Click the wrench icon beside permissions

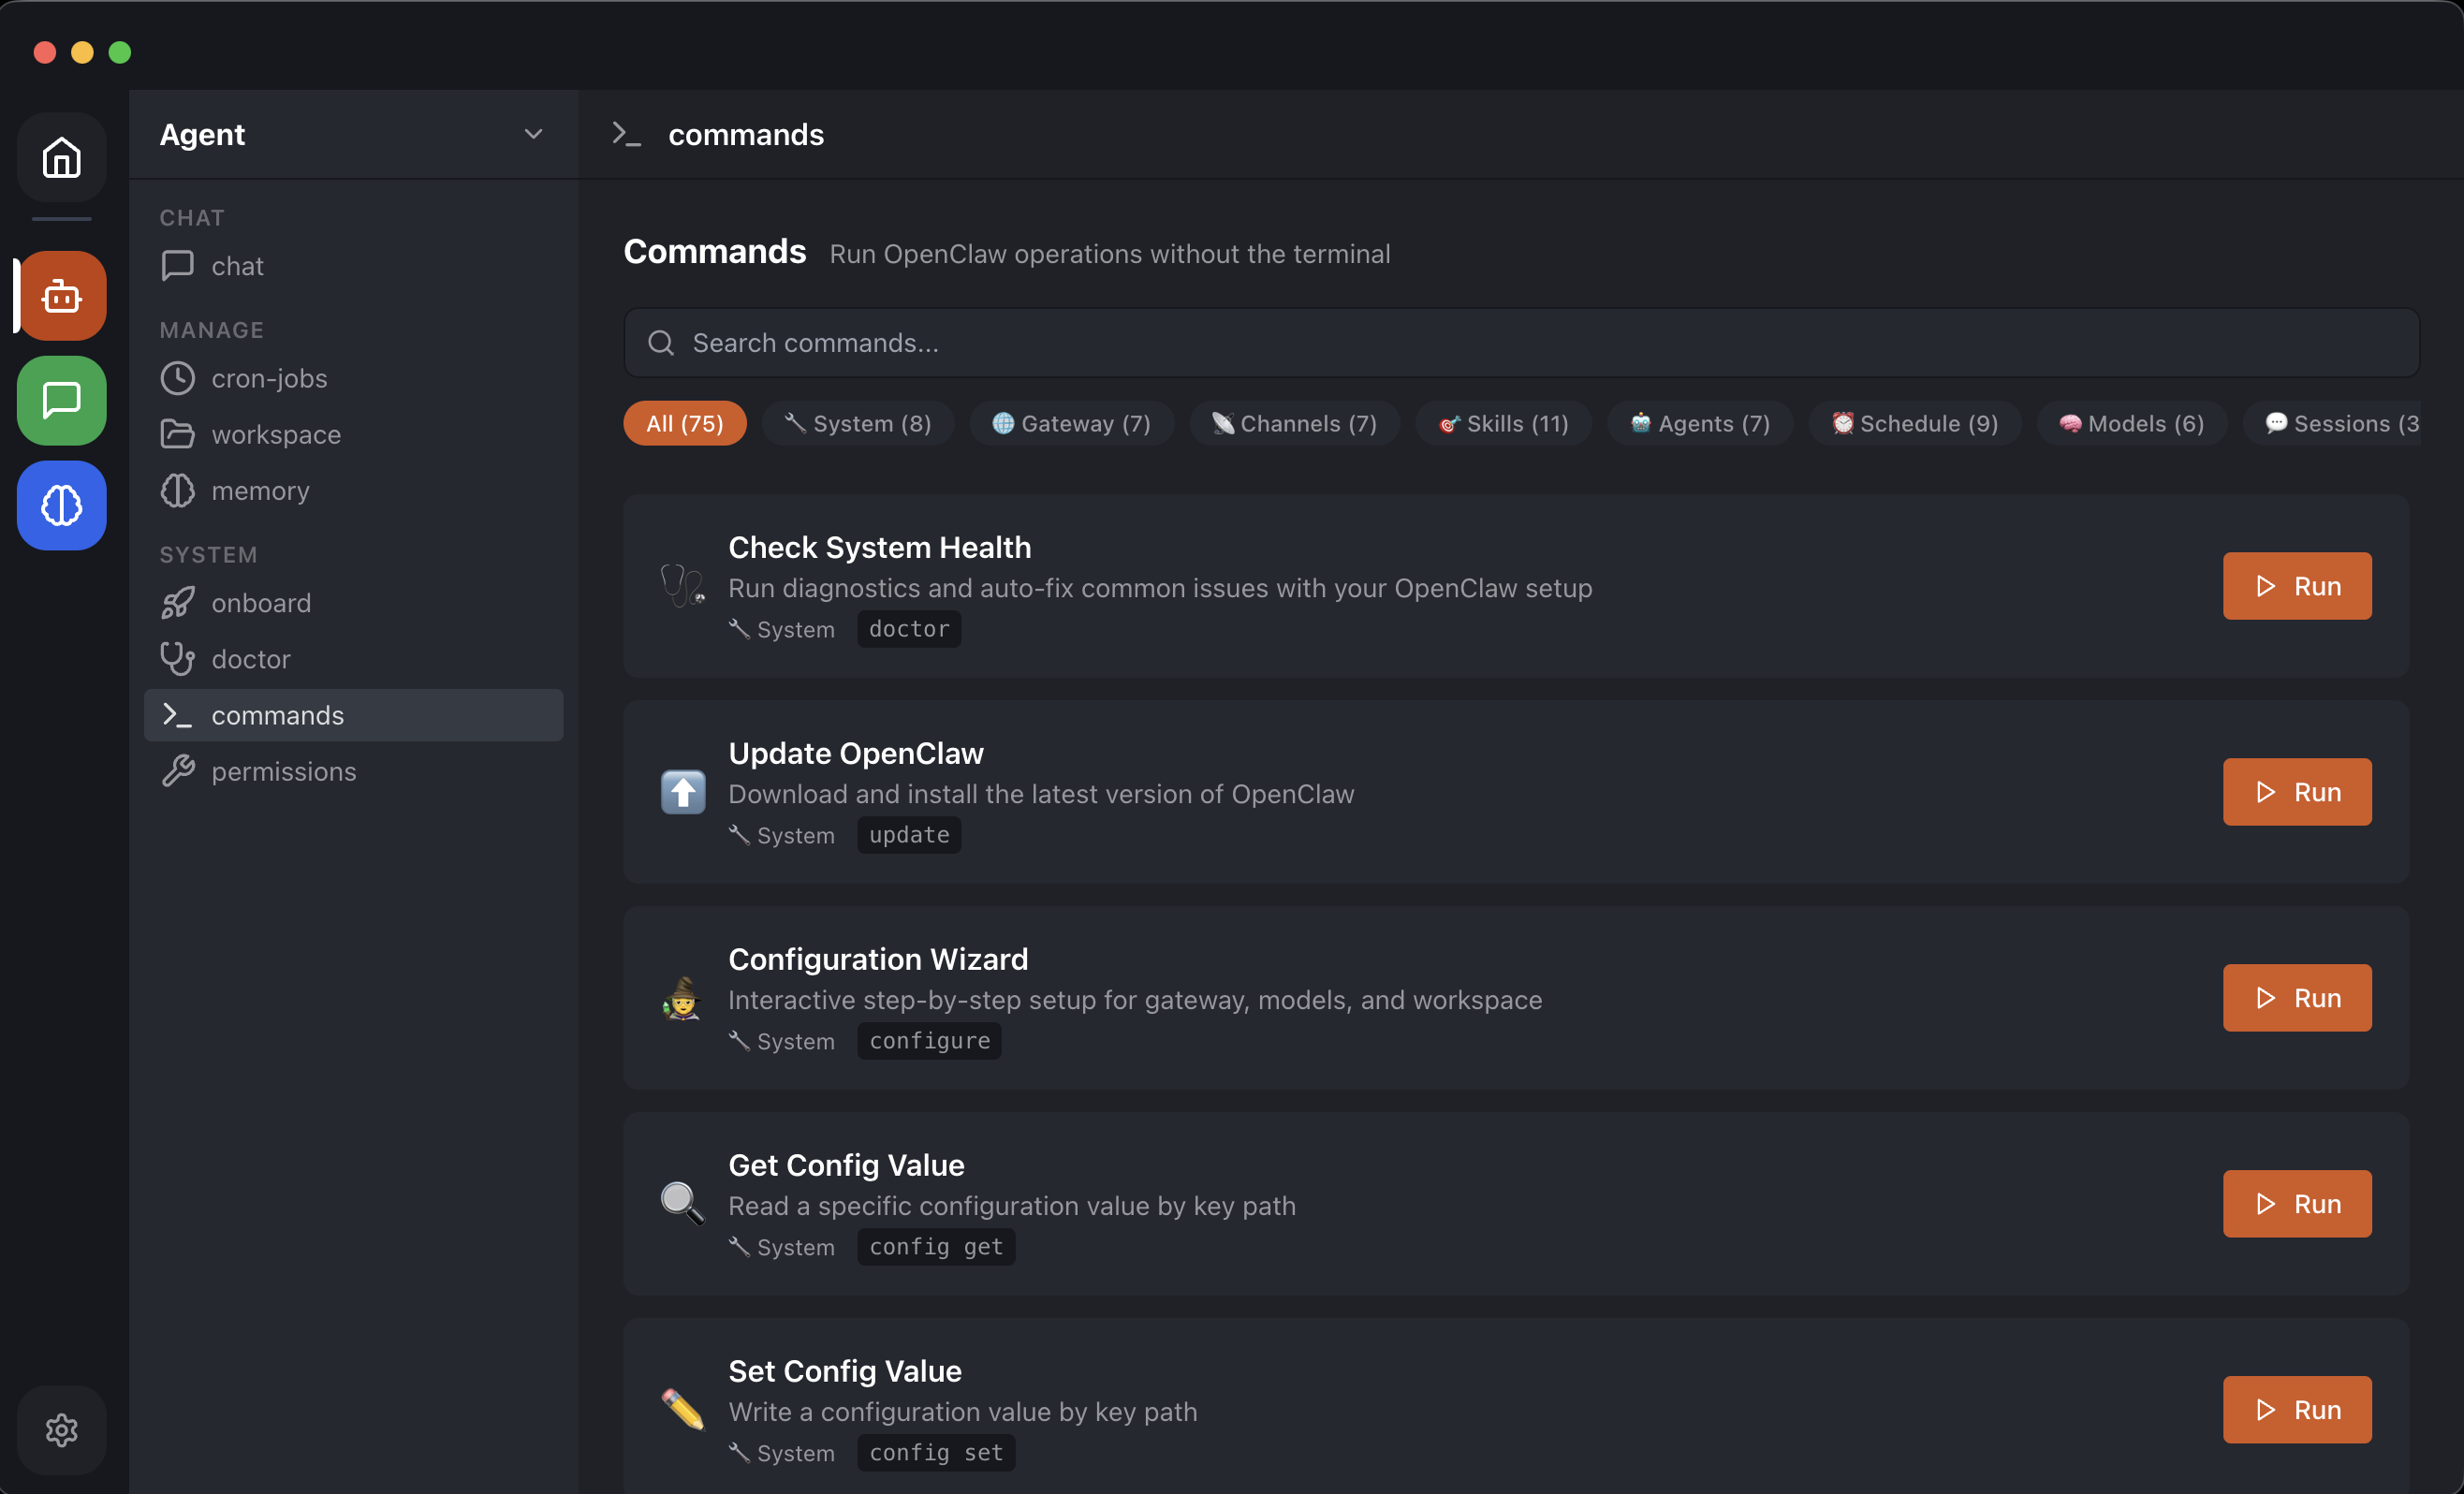tap(178, 770)
